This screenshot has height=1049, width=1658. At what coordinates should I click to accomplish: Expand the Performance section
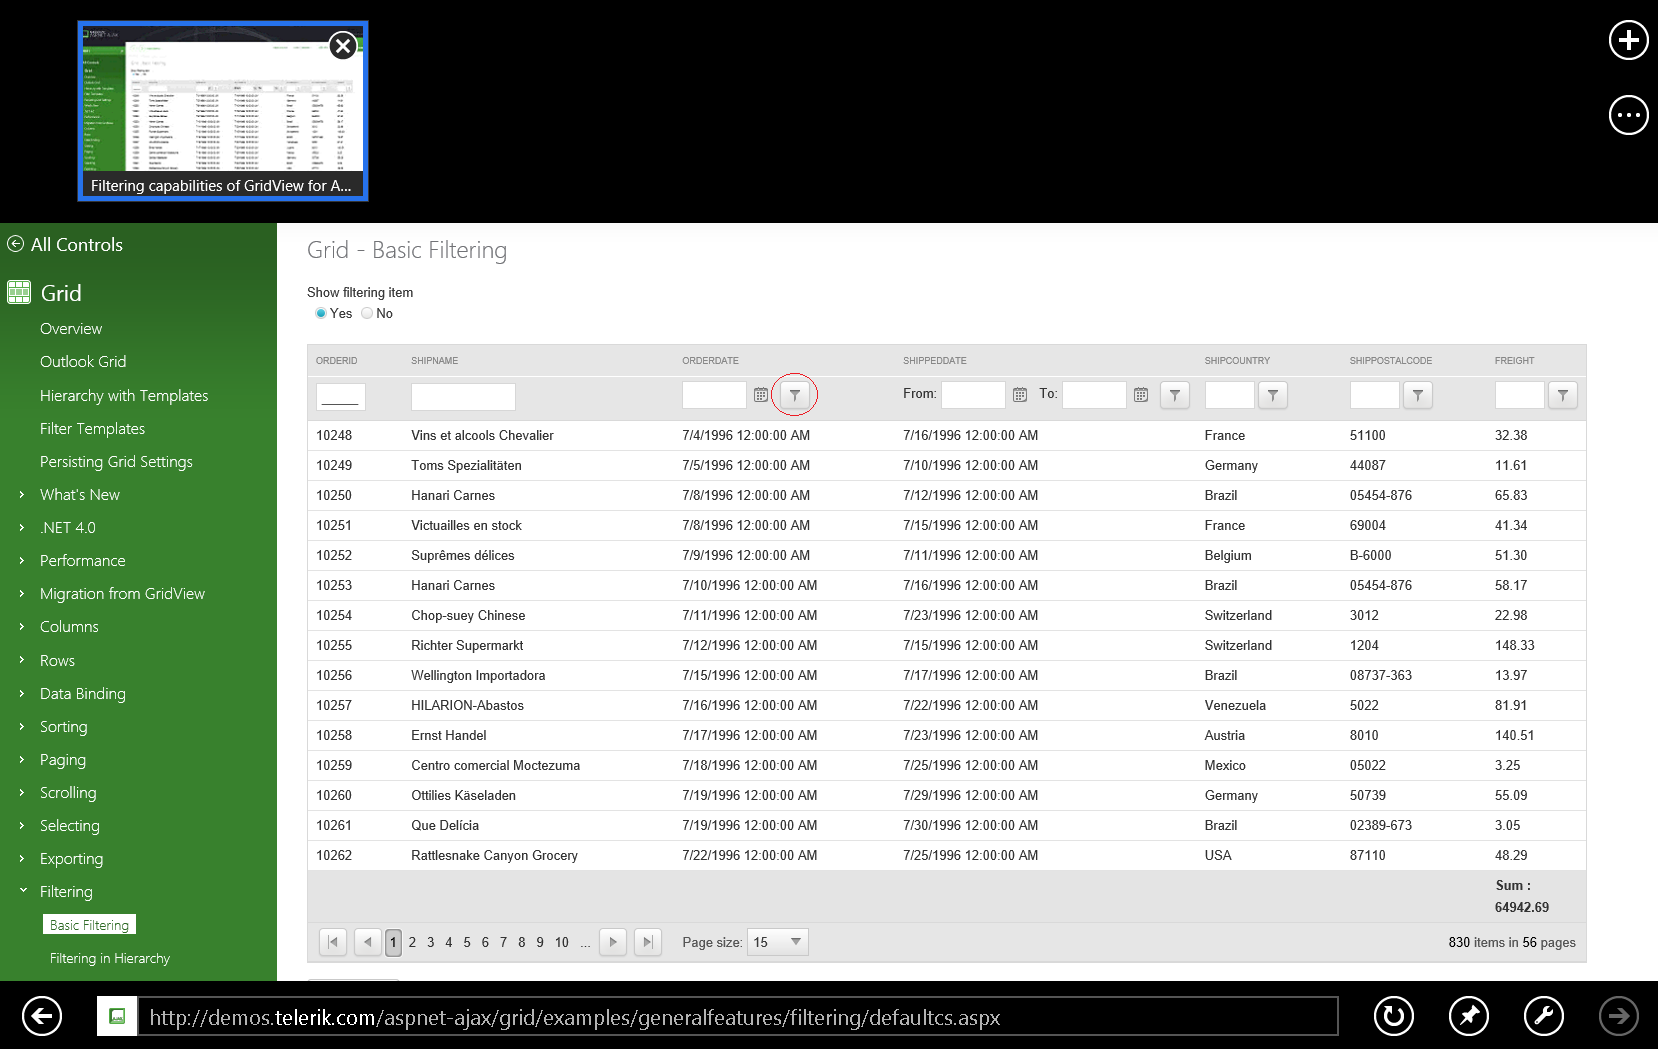click(x=21, y=560)
